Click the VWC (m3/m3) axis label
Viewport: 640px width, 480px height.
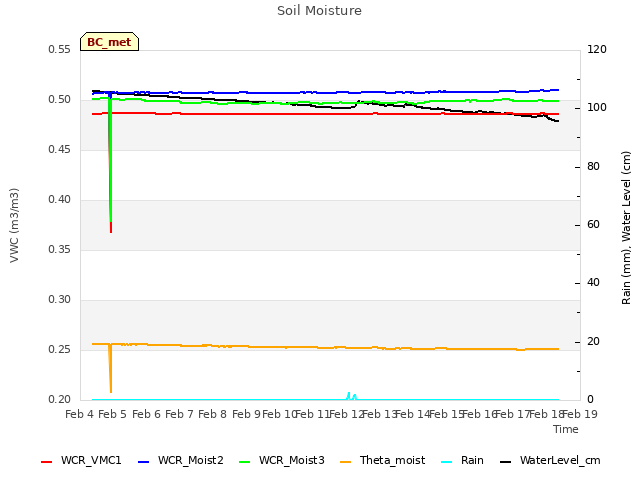[x=14, y=225]
